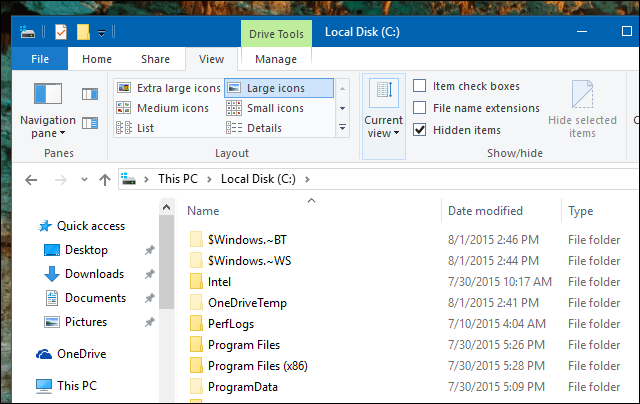Choose Details layout option
Screen dimensions: 640x404
254,128
